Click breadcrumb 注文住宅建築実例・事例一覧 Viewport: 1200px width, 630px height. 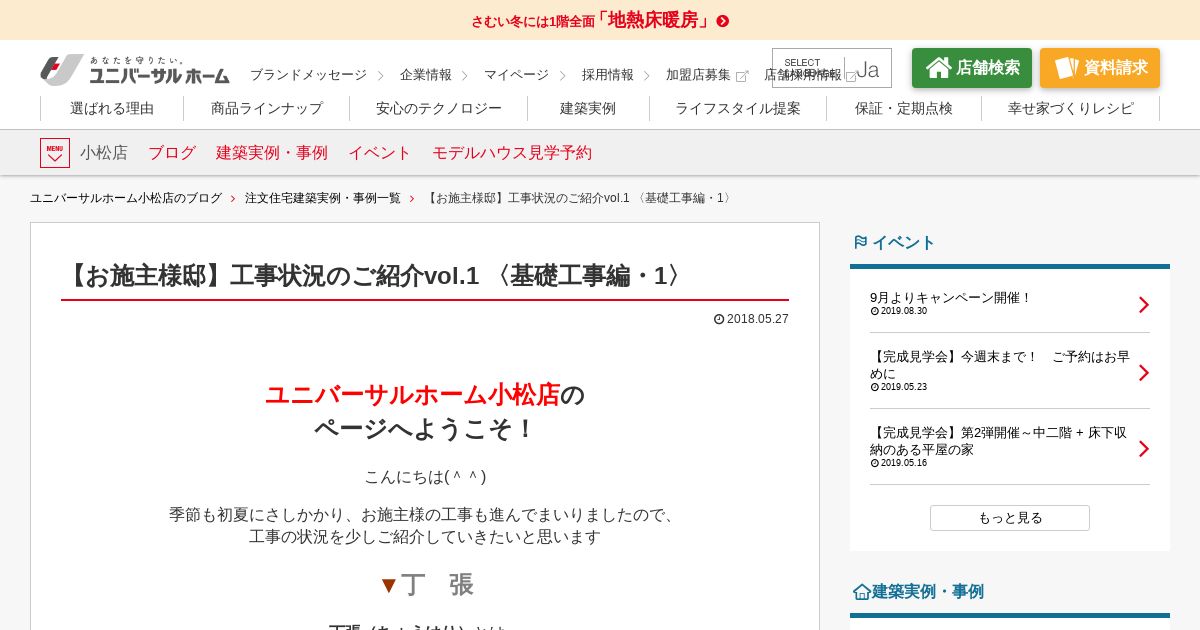pos(323,198)
